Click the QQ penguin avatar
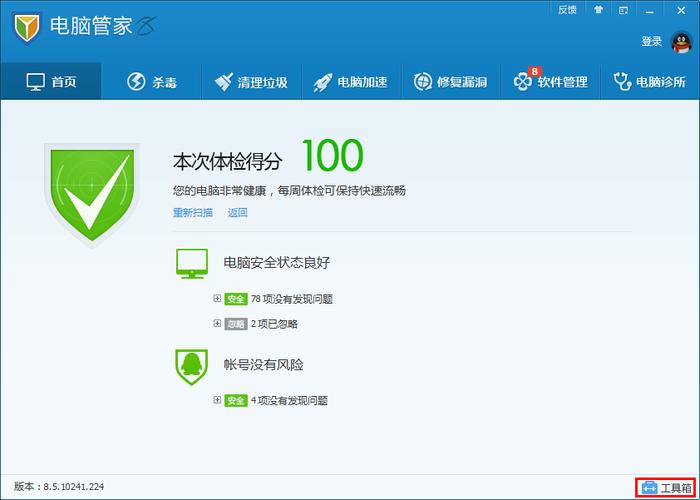The width and height of the screenshot is (700, 500). 681,42
